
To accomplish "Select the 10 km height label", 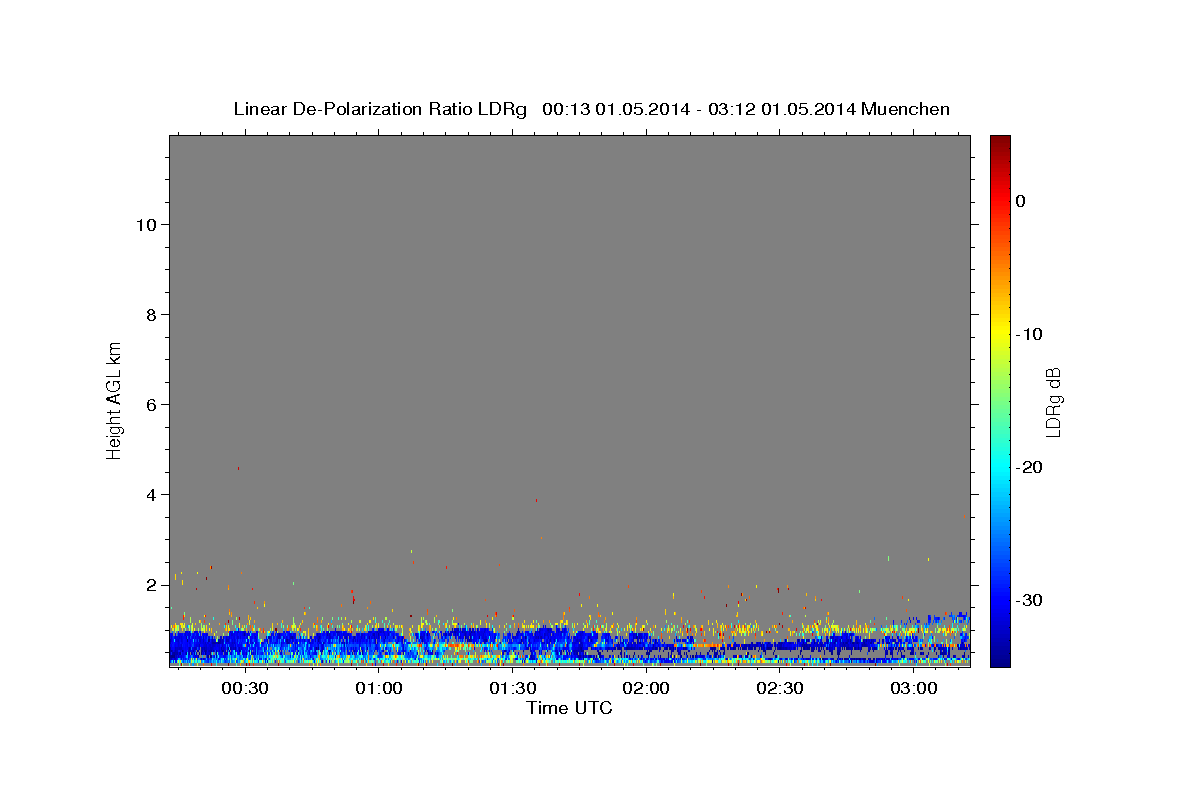I will pos(145,224).
